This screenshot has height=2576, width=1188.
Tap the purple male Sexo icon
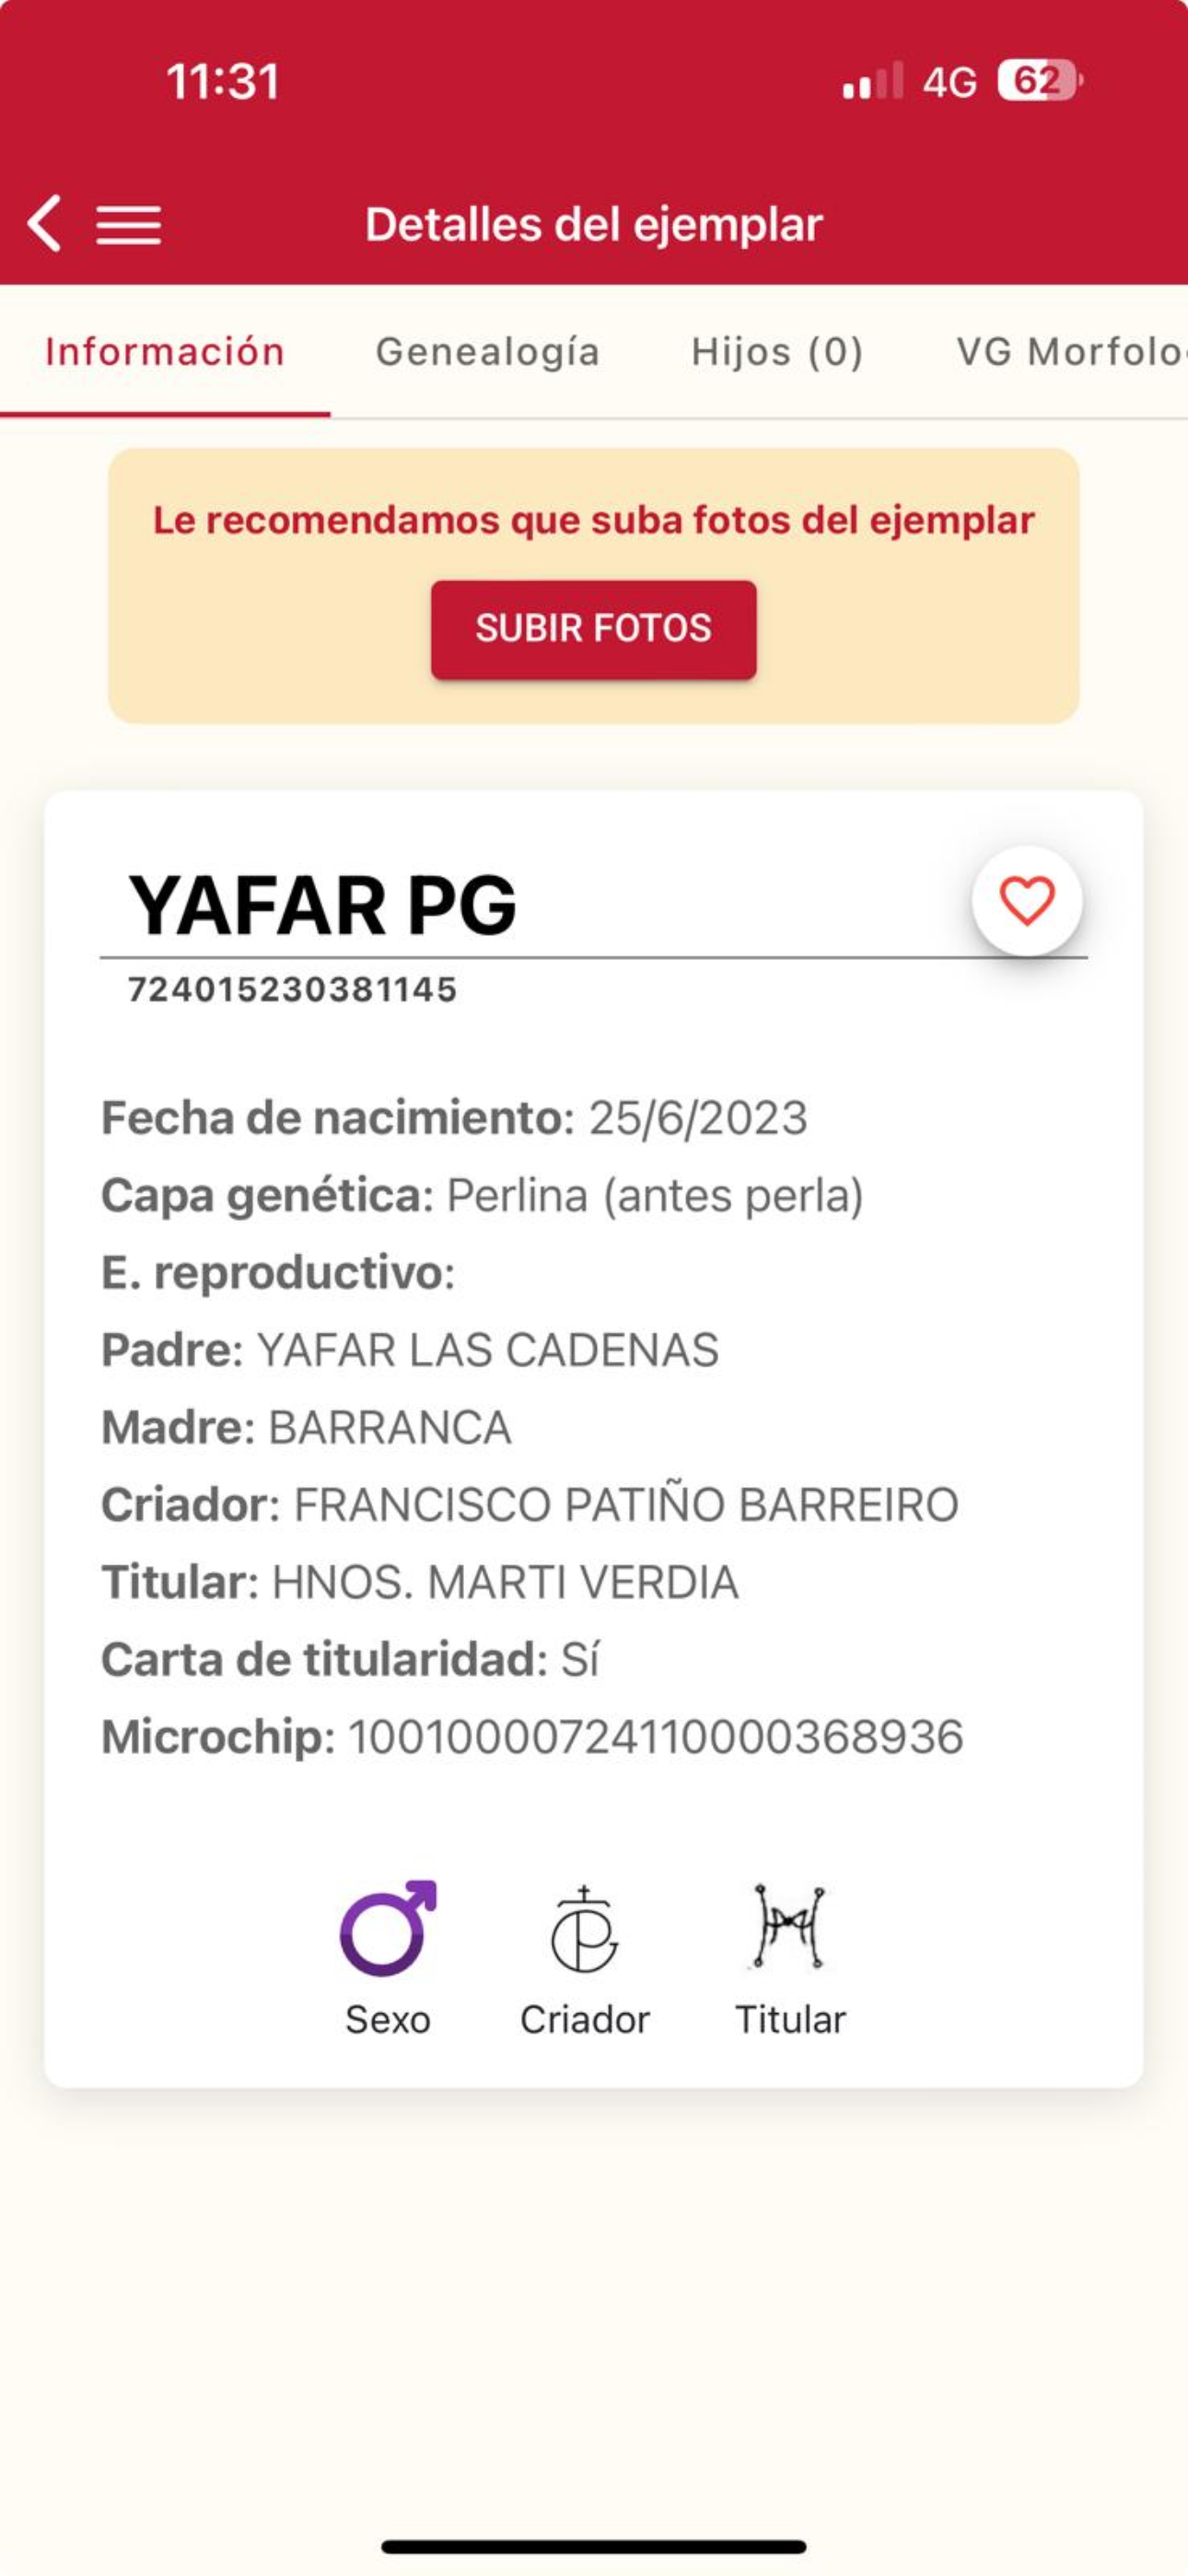(388, 1928)
